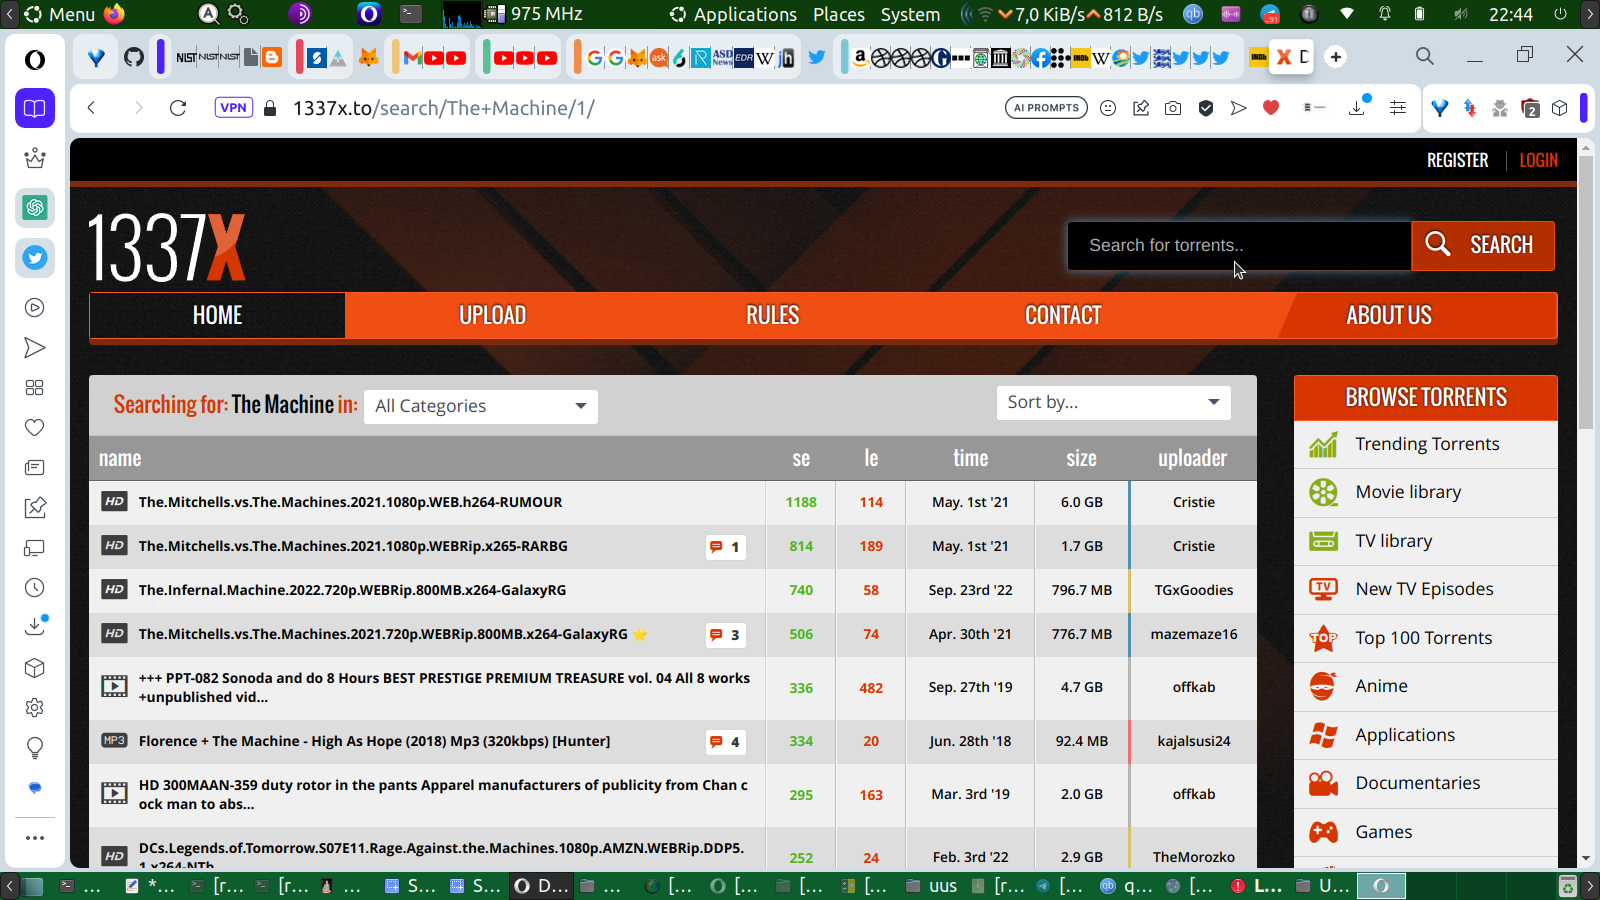
Task: Open sidebar settings gear
Action: 35,708
